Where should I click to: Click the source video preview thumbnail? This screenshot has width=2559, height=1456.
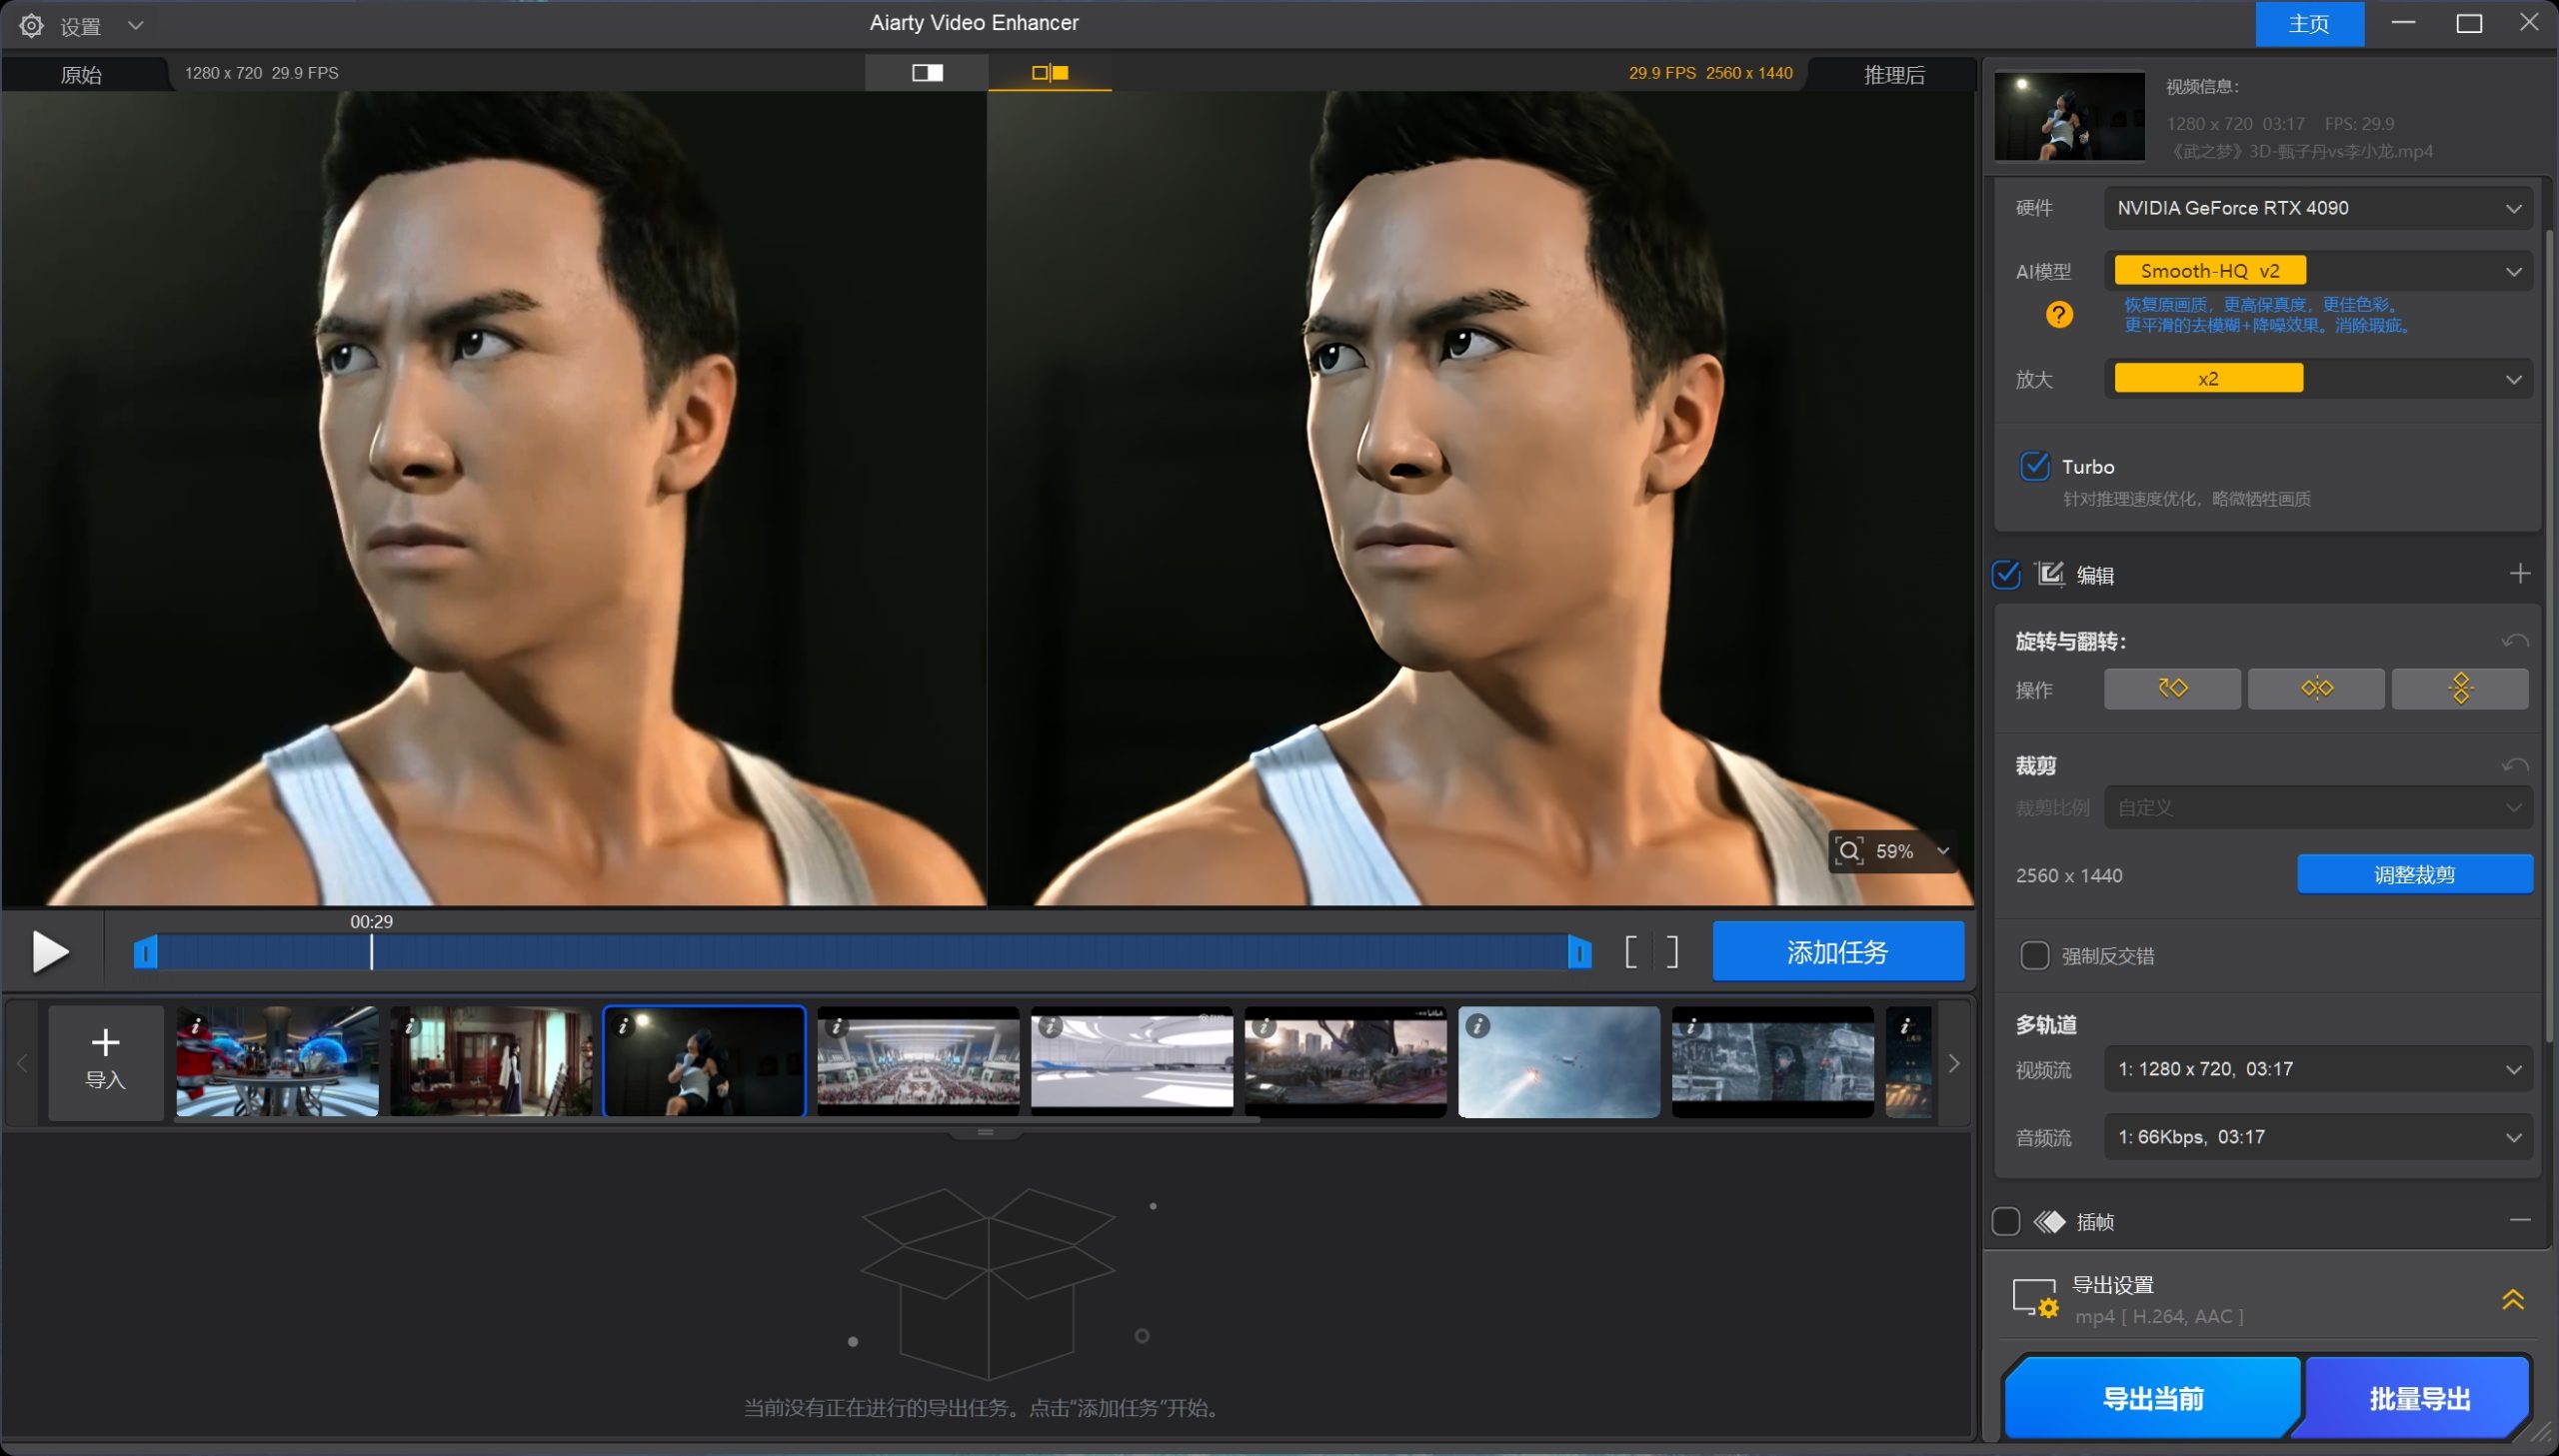coord(2069,116)
